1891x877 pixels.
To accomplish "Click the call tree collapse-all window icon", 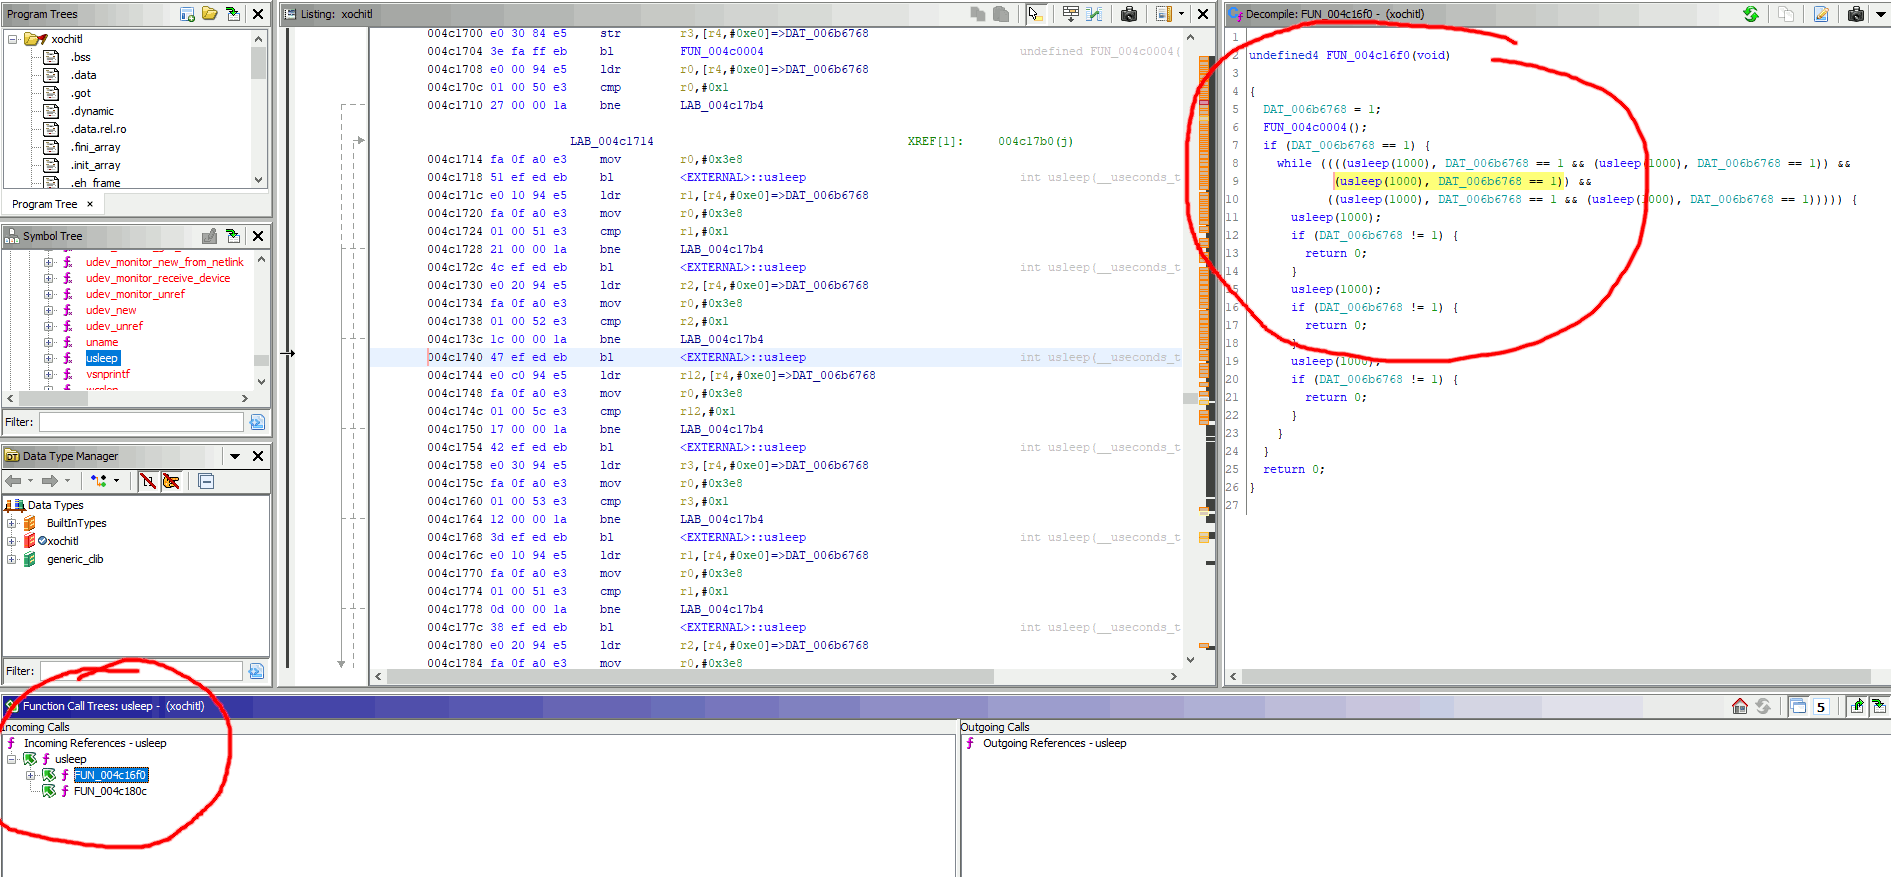I will [x=1798, y=706].
